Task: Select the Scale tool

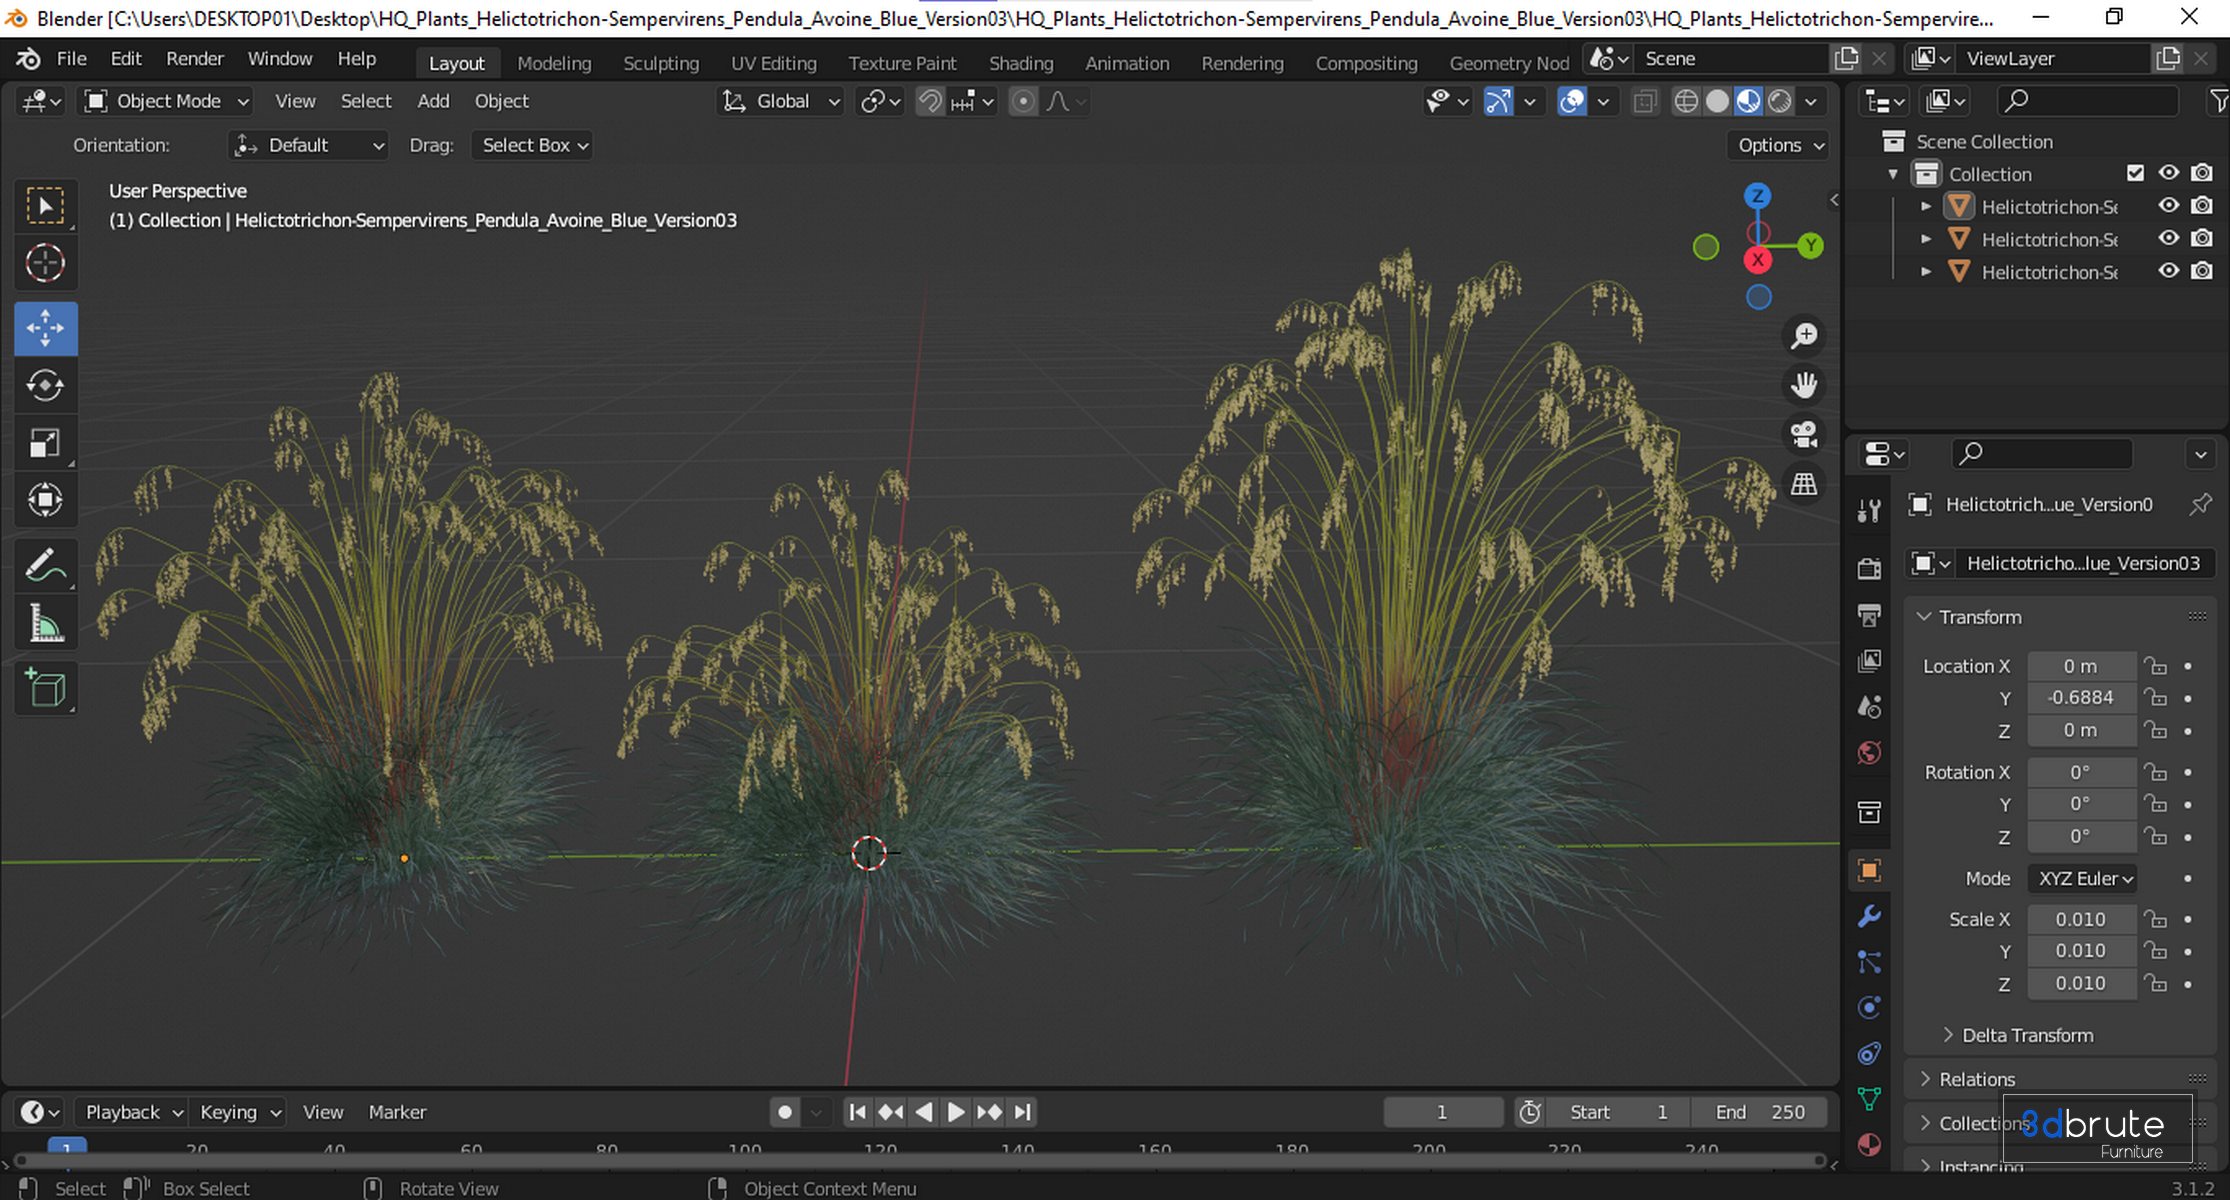Action: (45, 443)
